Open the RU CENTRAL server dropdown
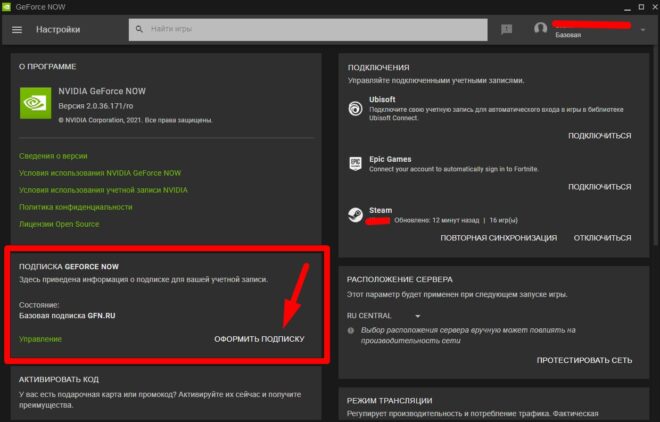This screenshot has width=660, height=422. click(x=383, y=316)
